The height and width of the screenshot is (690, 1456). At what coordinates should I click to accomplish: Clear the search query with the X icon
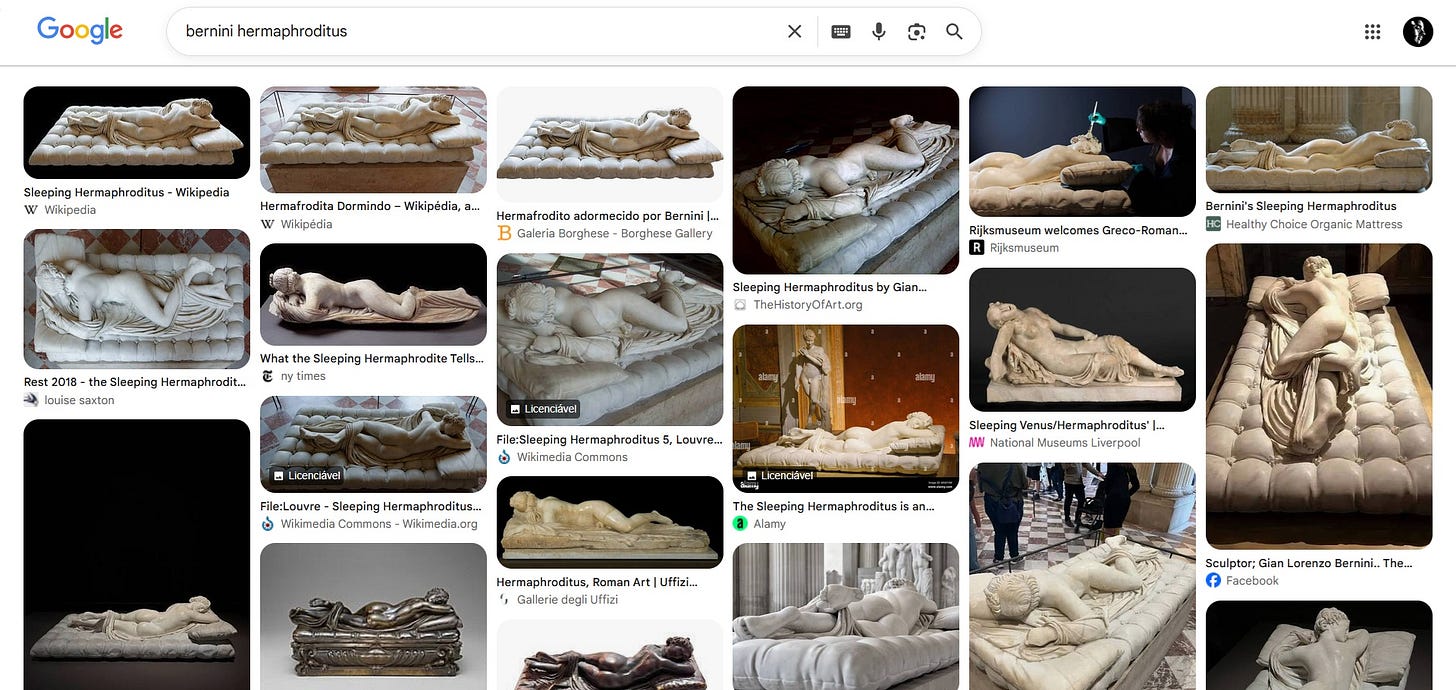795,31
